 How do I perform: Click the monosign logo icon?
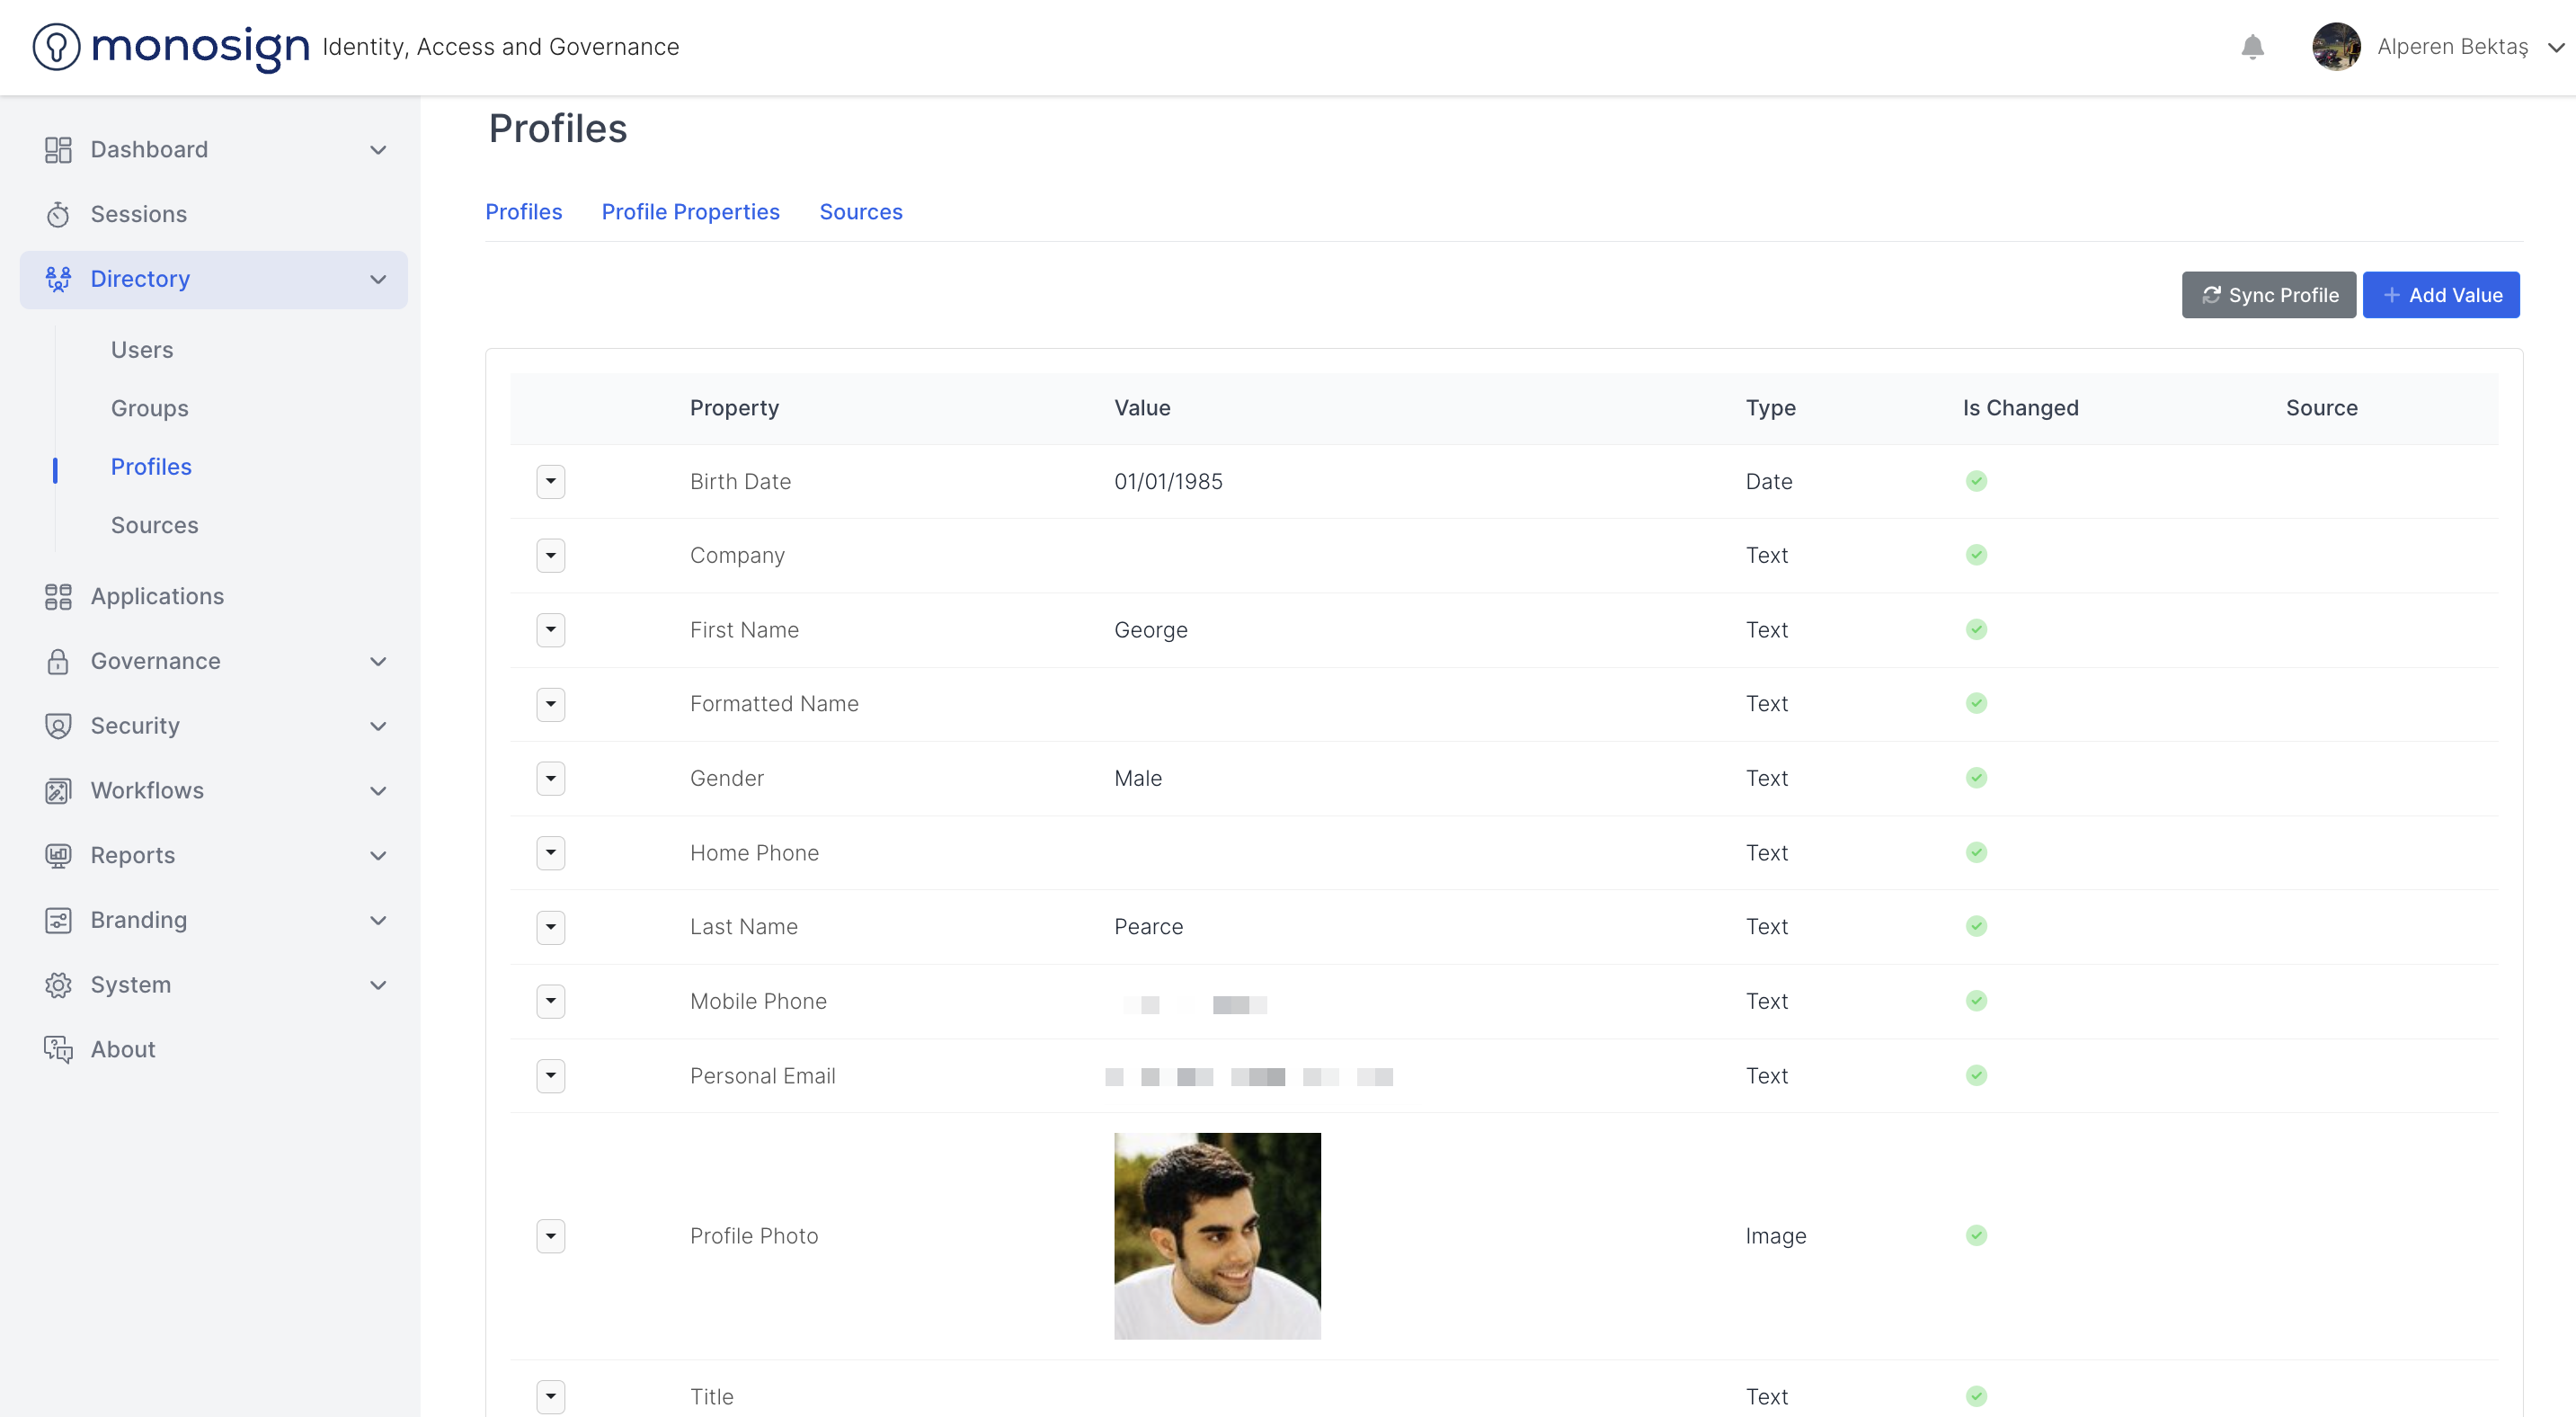tap(56, 47)
